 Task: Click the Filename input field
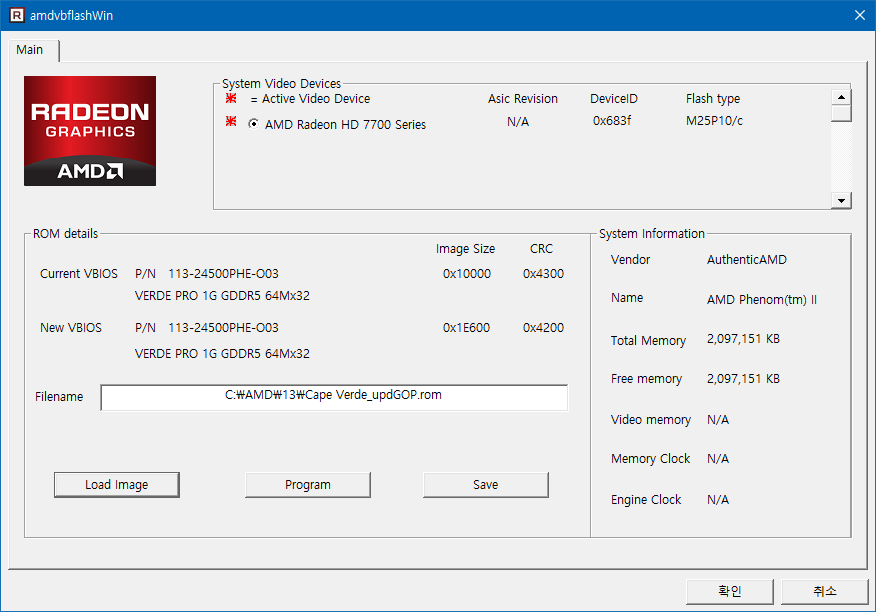(334, 397)
